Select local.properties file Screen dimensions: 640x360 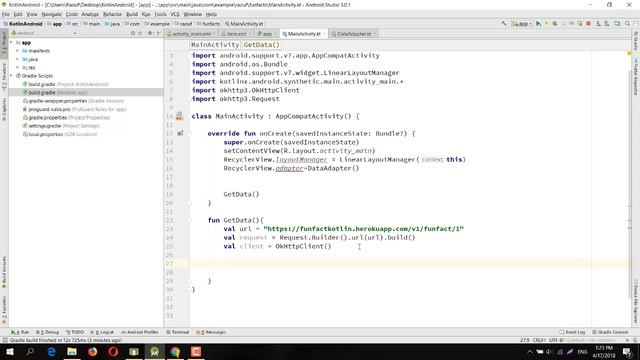60,134
